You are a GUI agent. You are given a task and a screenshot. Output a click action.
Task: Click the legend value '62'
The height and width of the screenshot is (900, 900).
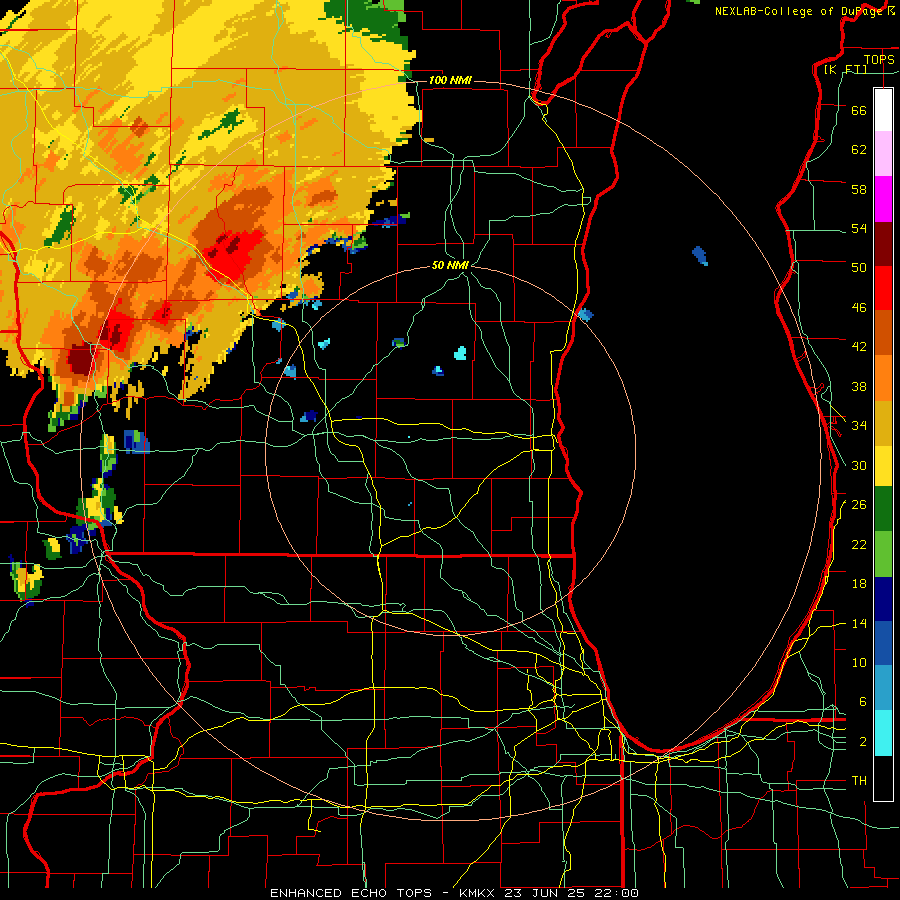tap(859, 150)
